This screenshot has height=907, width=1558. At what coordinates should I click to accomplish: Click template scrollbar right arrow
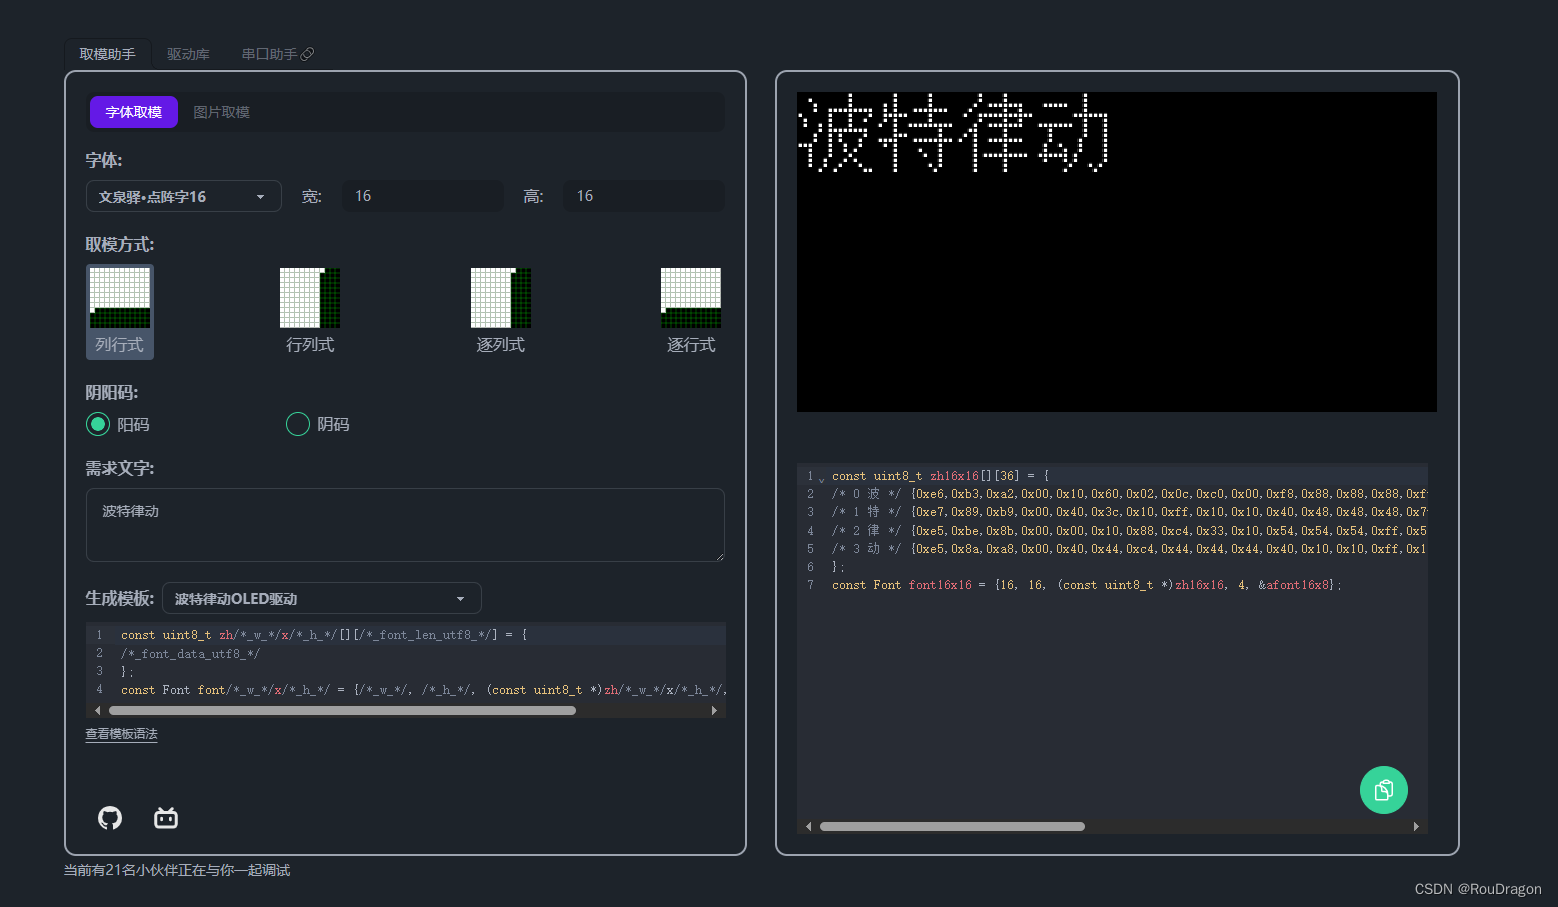(x=714, y=710)
